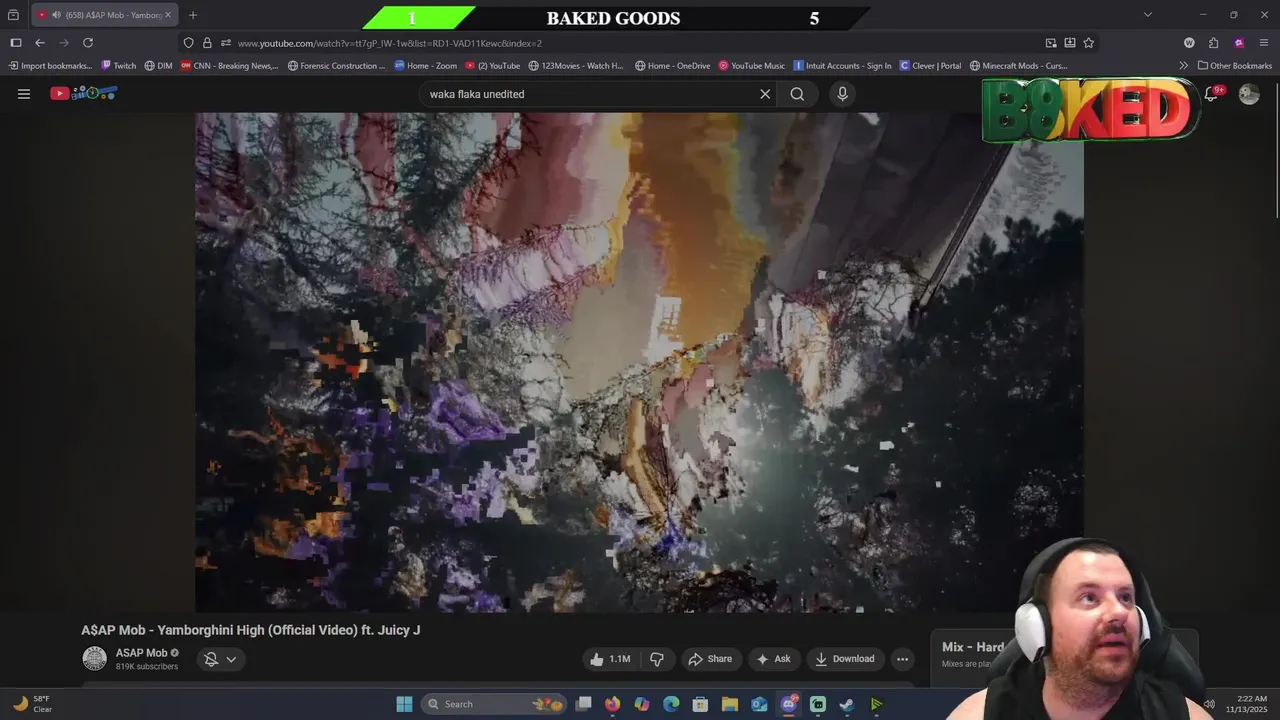
Task: Open YouTube Music bookmark
Action: tap(752, 66)
